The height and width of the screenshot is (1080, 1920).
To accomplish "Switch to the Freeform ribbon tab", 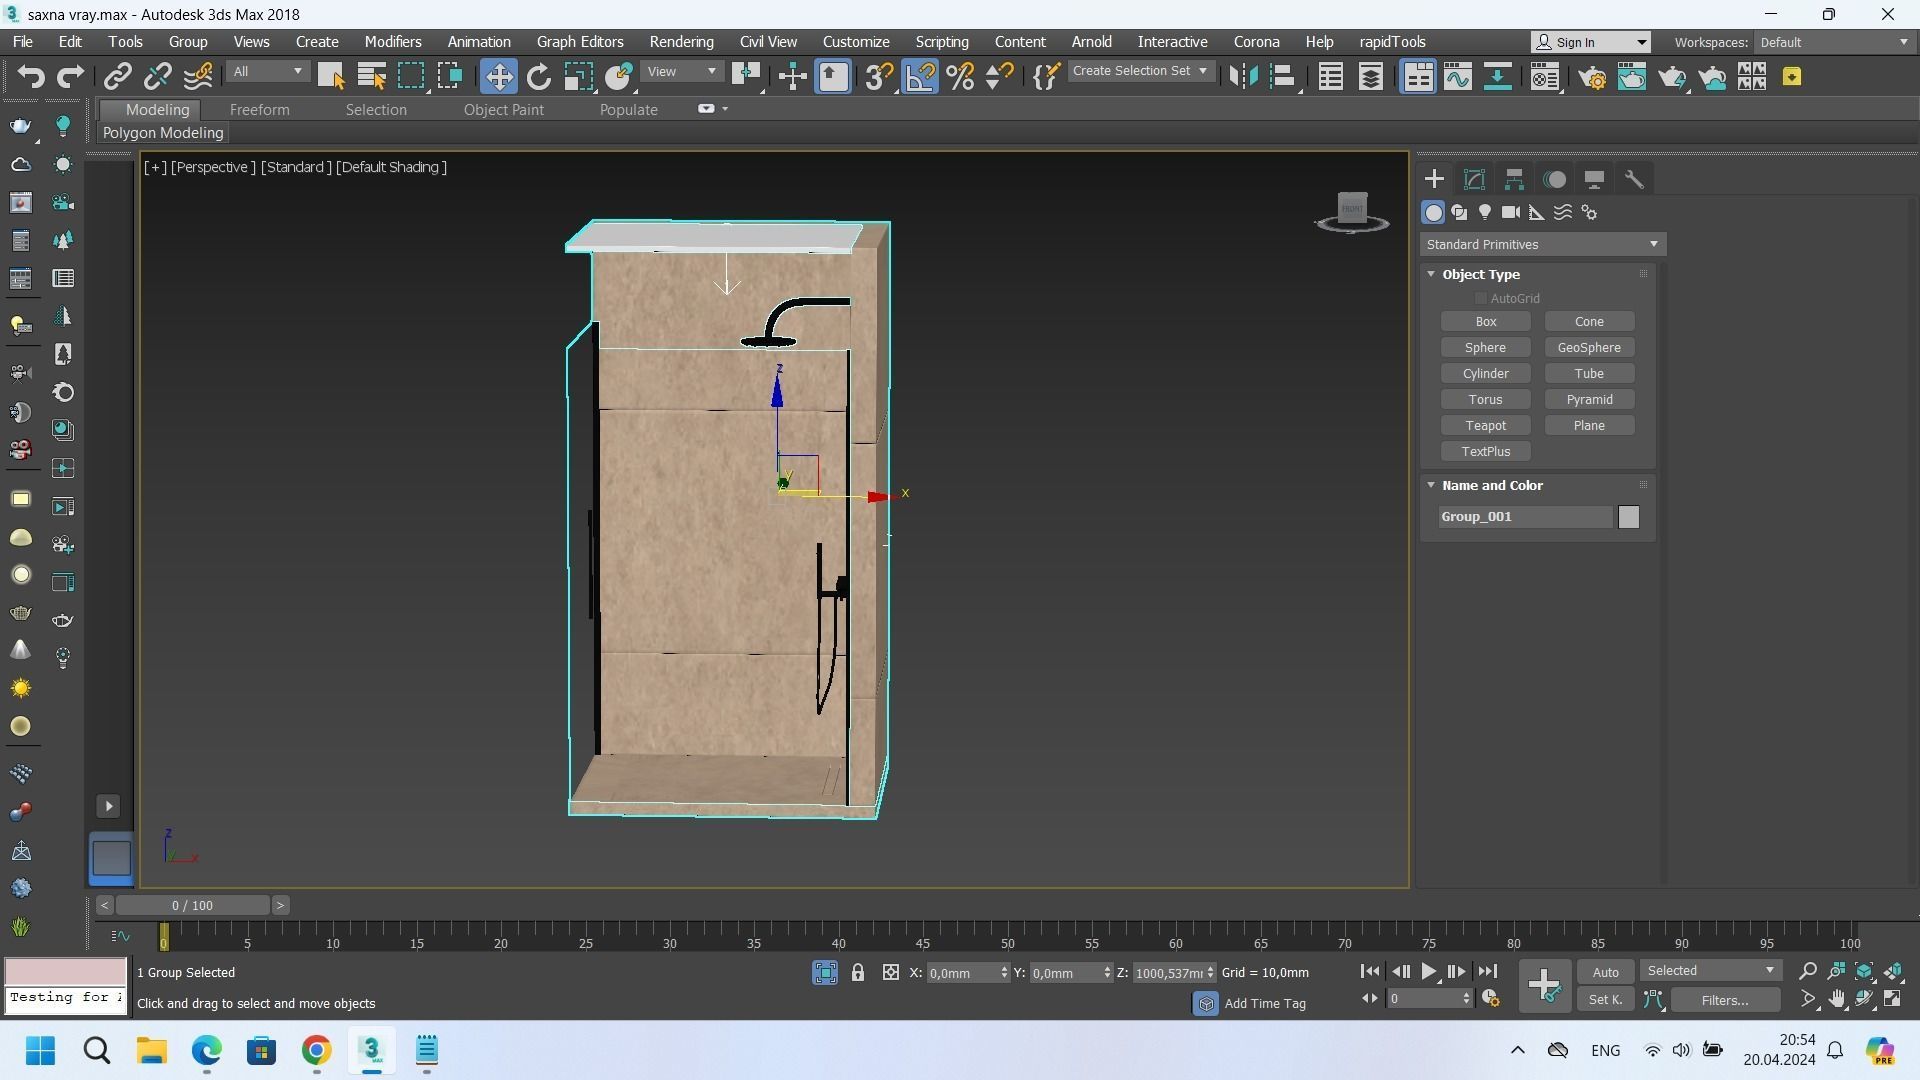I will click(x=259, y=110).
